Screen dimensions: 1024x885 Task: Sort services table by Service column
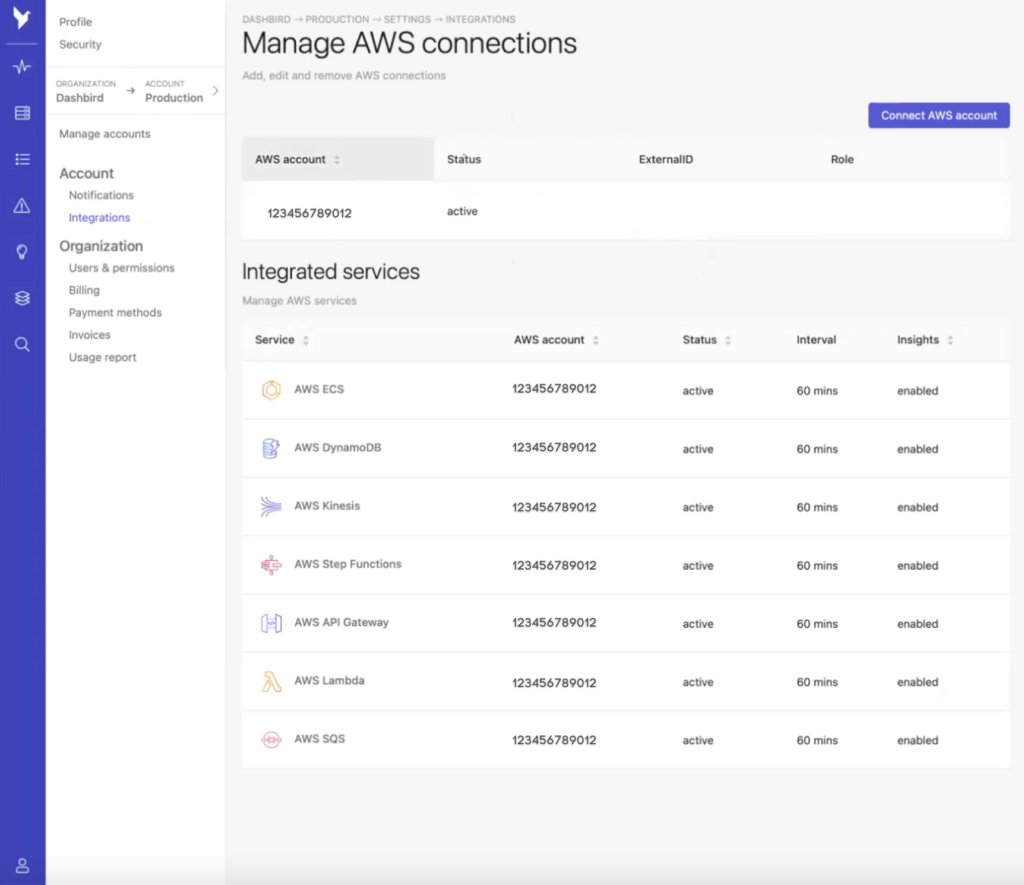(x=306, y=340)
